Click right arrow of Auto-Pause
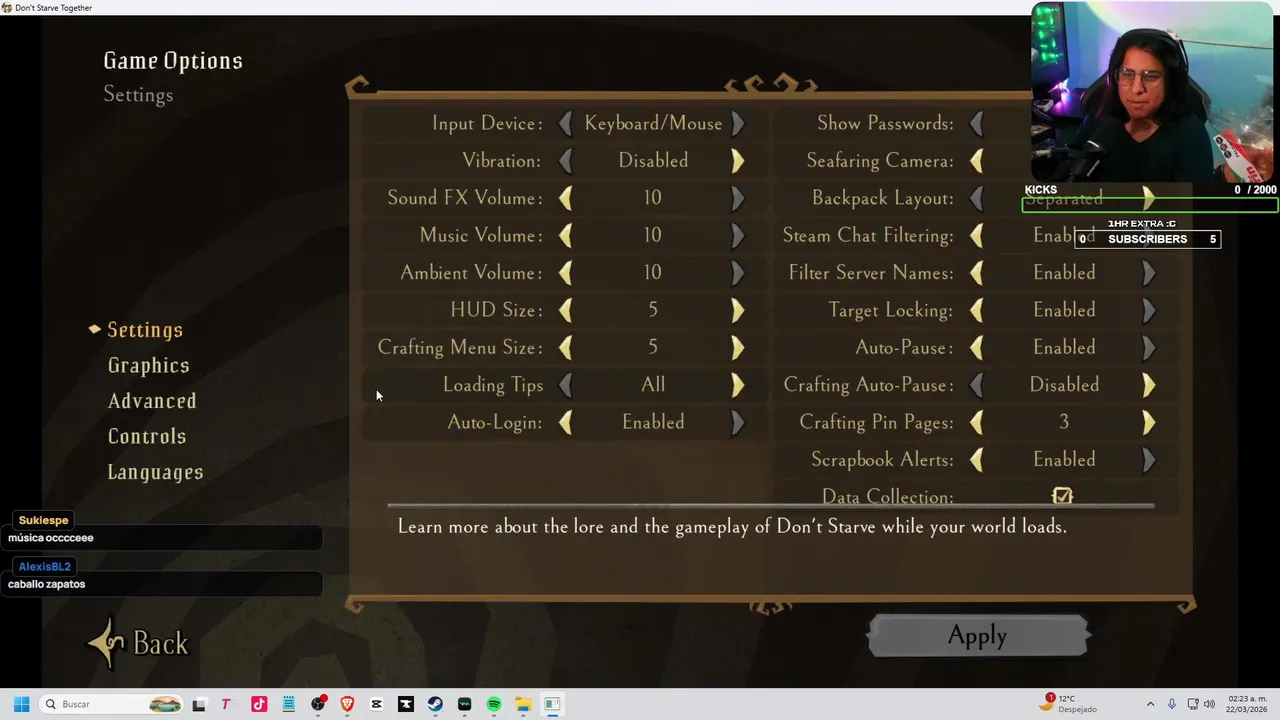The width and height of the screenshot is (1280, 720). (1148, 348)
